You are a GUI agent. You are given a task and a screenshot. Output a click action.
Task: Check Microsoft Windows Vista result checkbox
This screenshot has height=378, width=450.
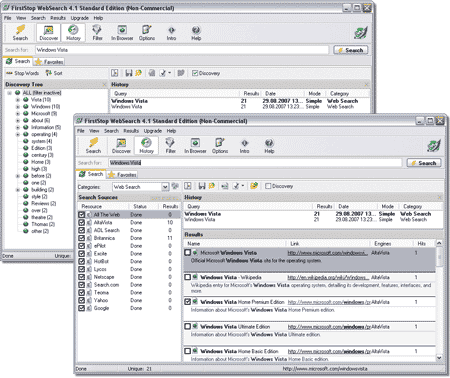pyautogui.click(x=188, y=253)
